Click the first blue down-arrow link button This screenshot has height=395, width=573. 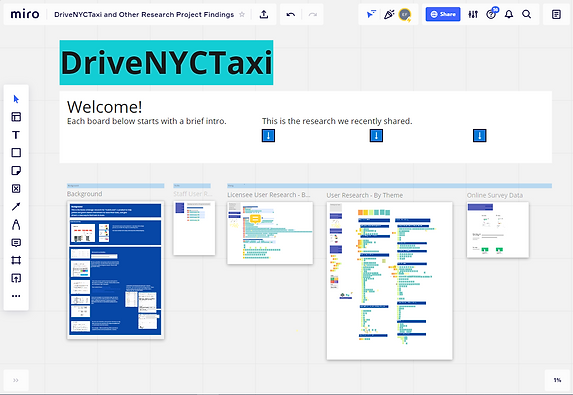268,136
